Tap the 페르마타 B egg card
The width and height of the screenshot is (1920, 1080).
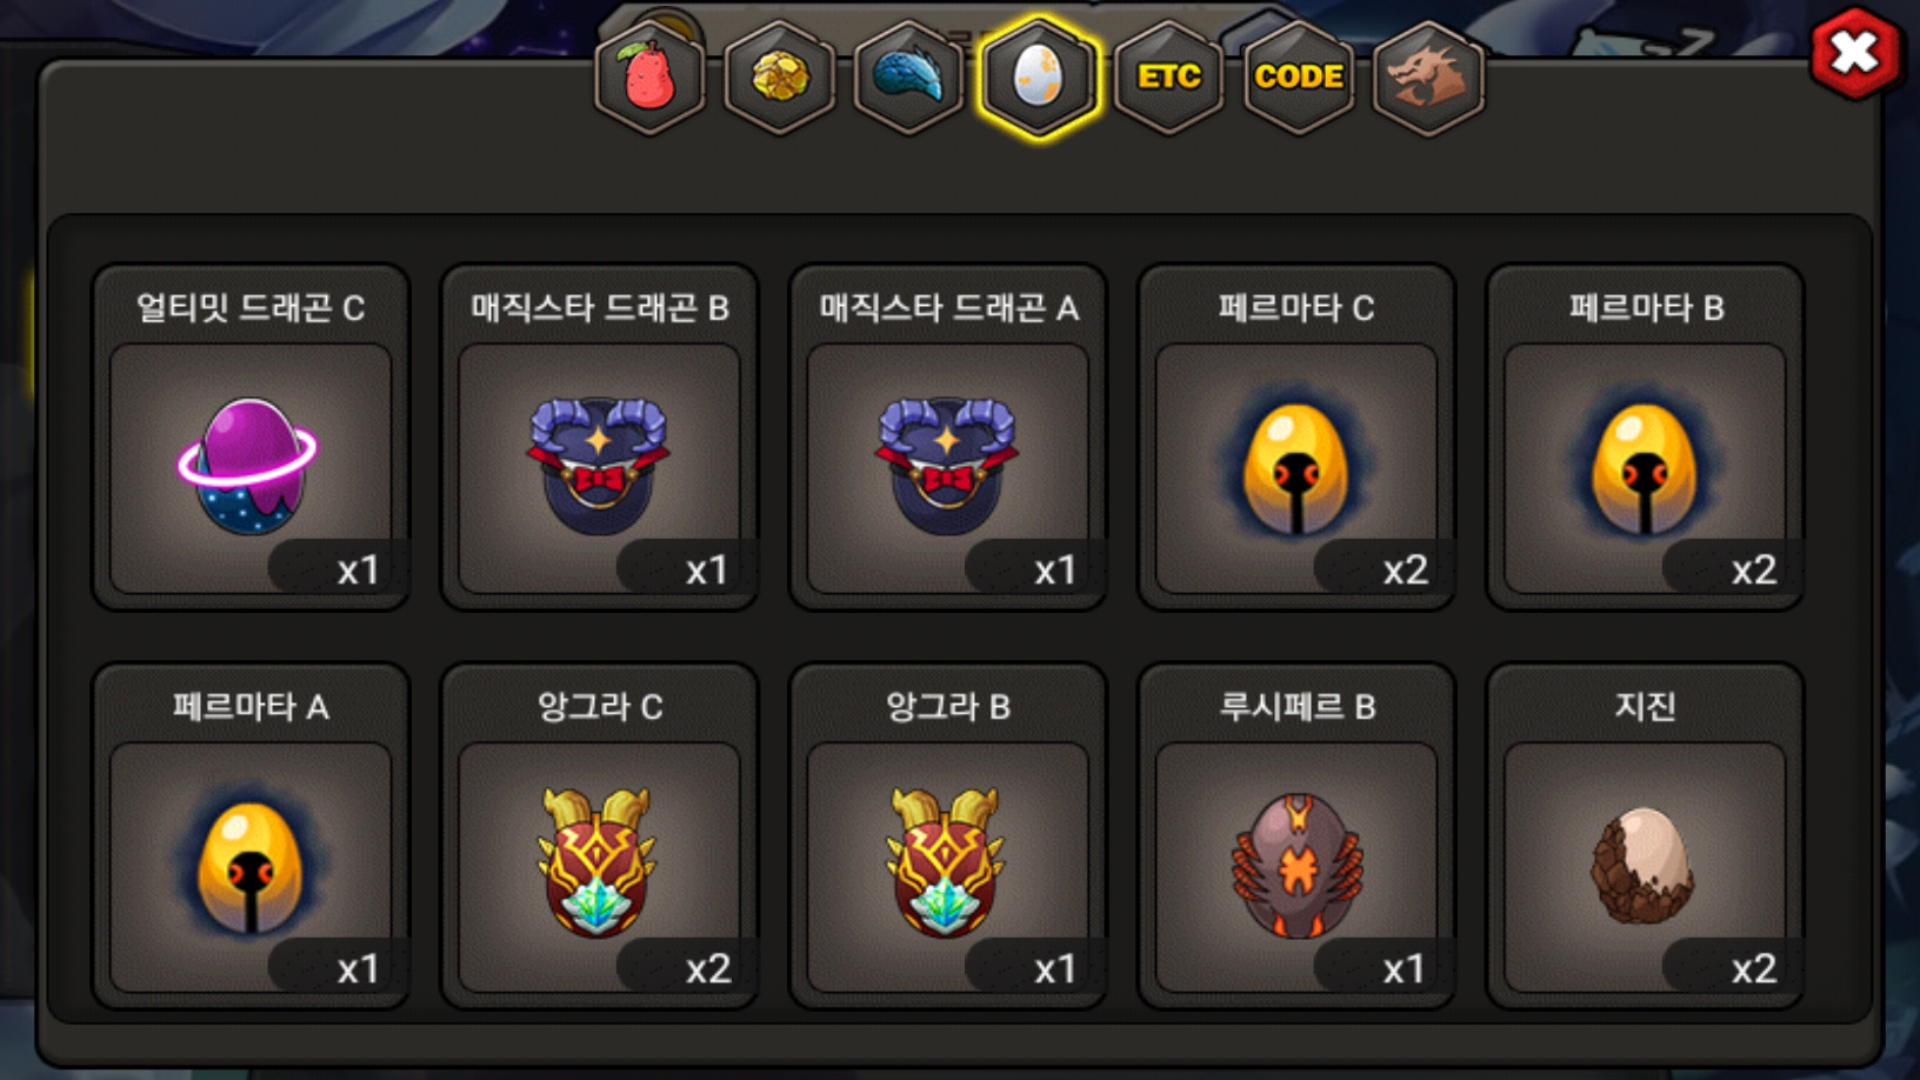click(x=1645, y=438)
